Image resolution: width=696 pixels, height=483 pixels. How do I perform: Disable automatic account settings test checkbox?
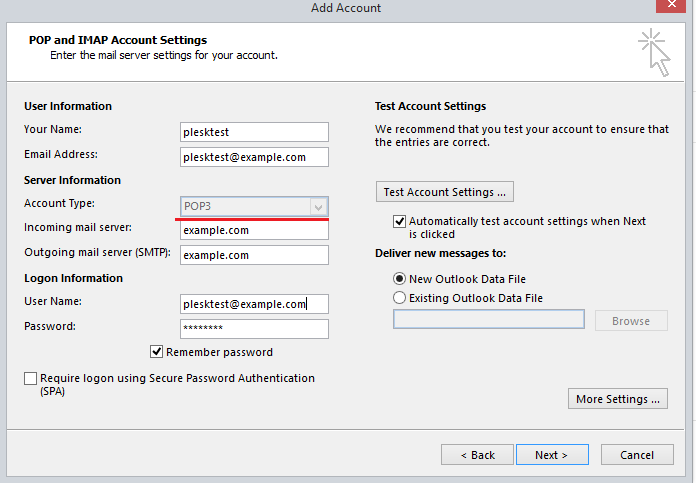pyautogui.click(x=400, y=221)
